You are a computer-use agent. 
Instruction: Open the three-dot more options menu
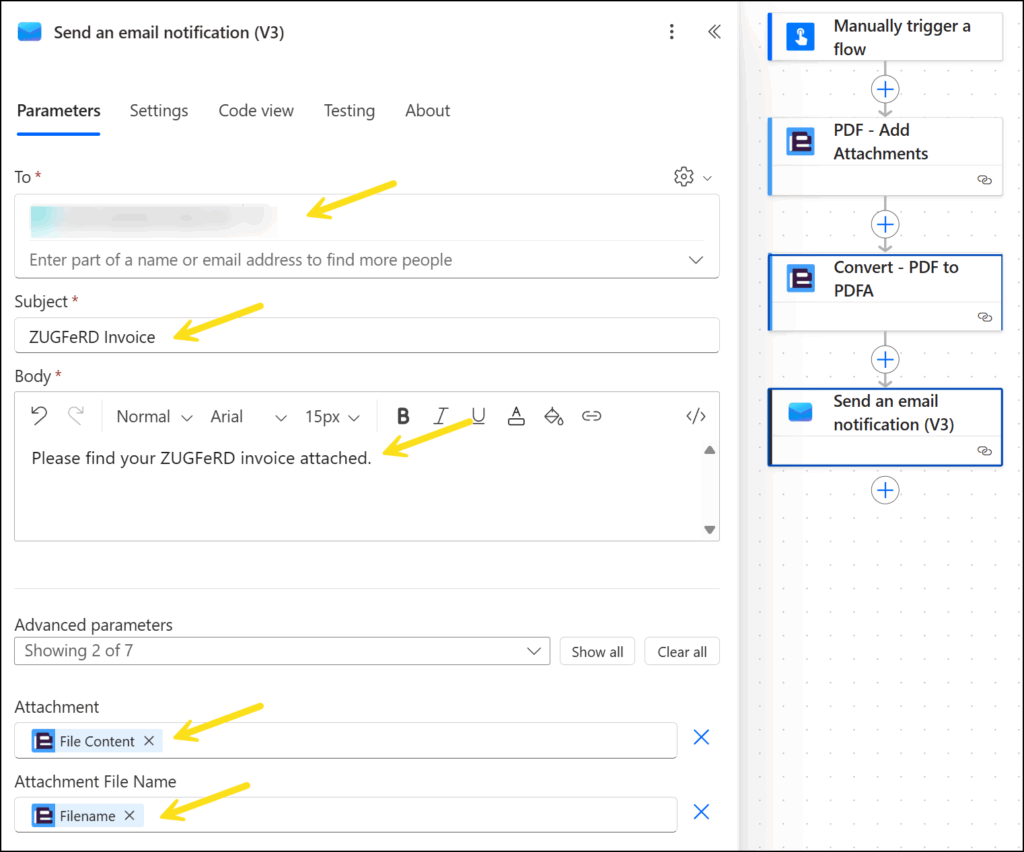pos(672,32)
